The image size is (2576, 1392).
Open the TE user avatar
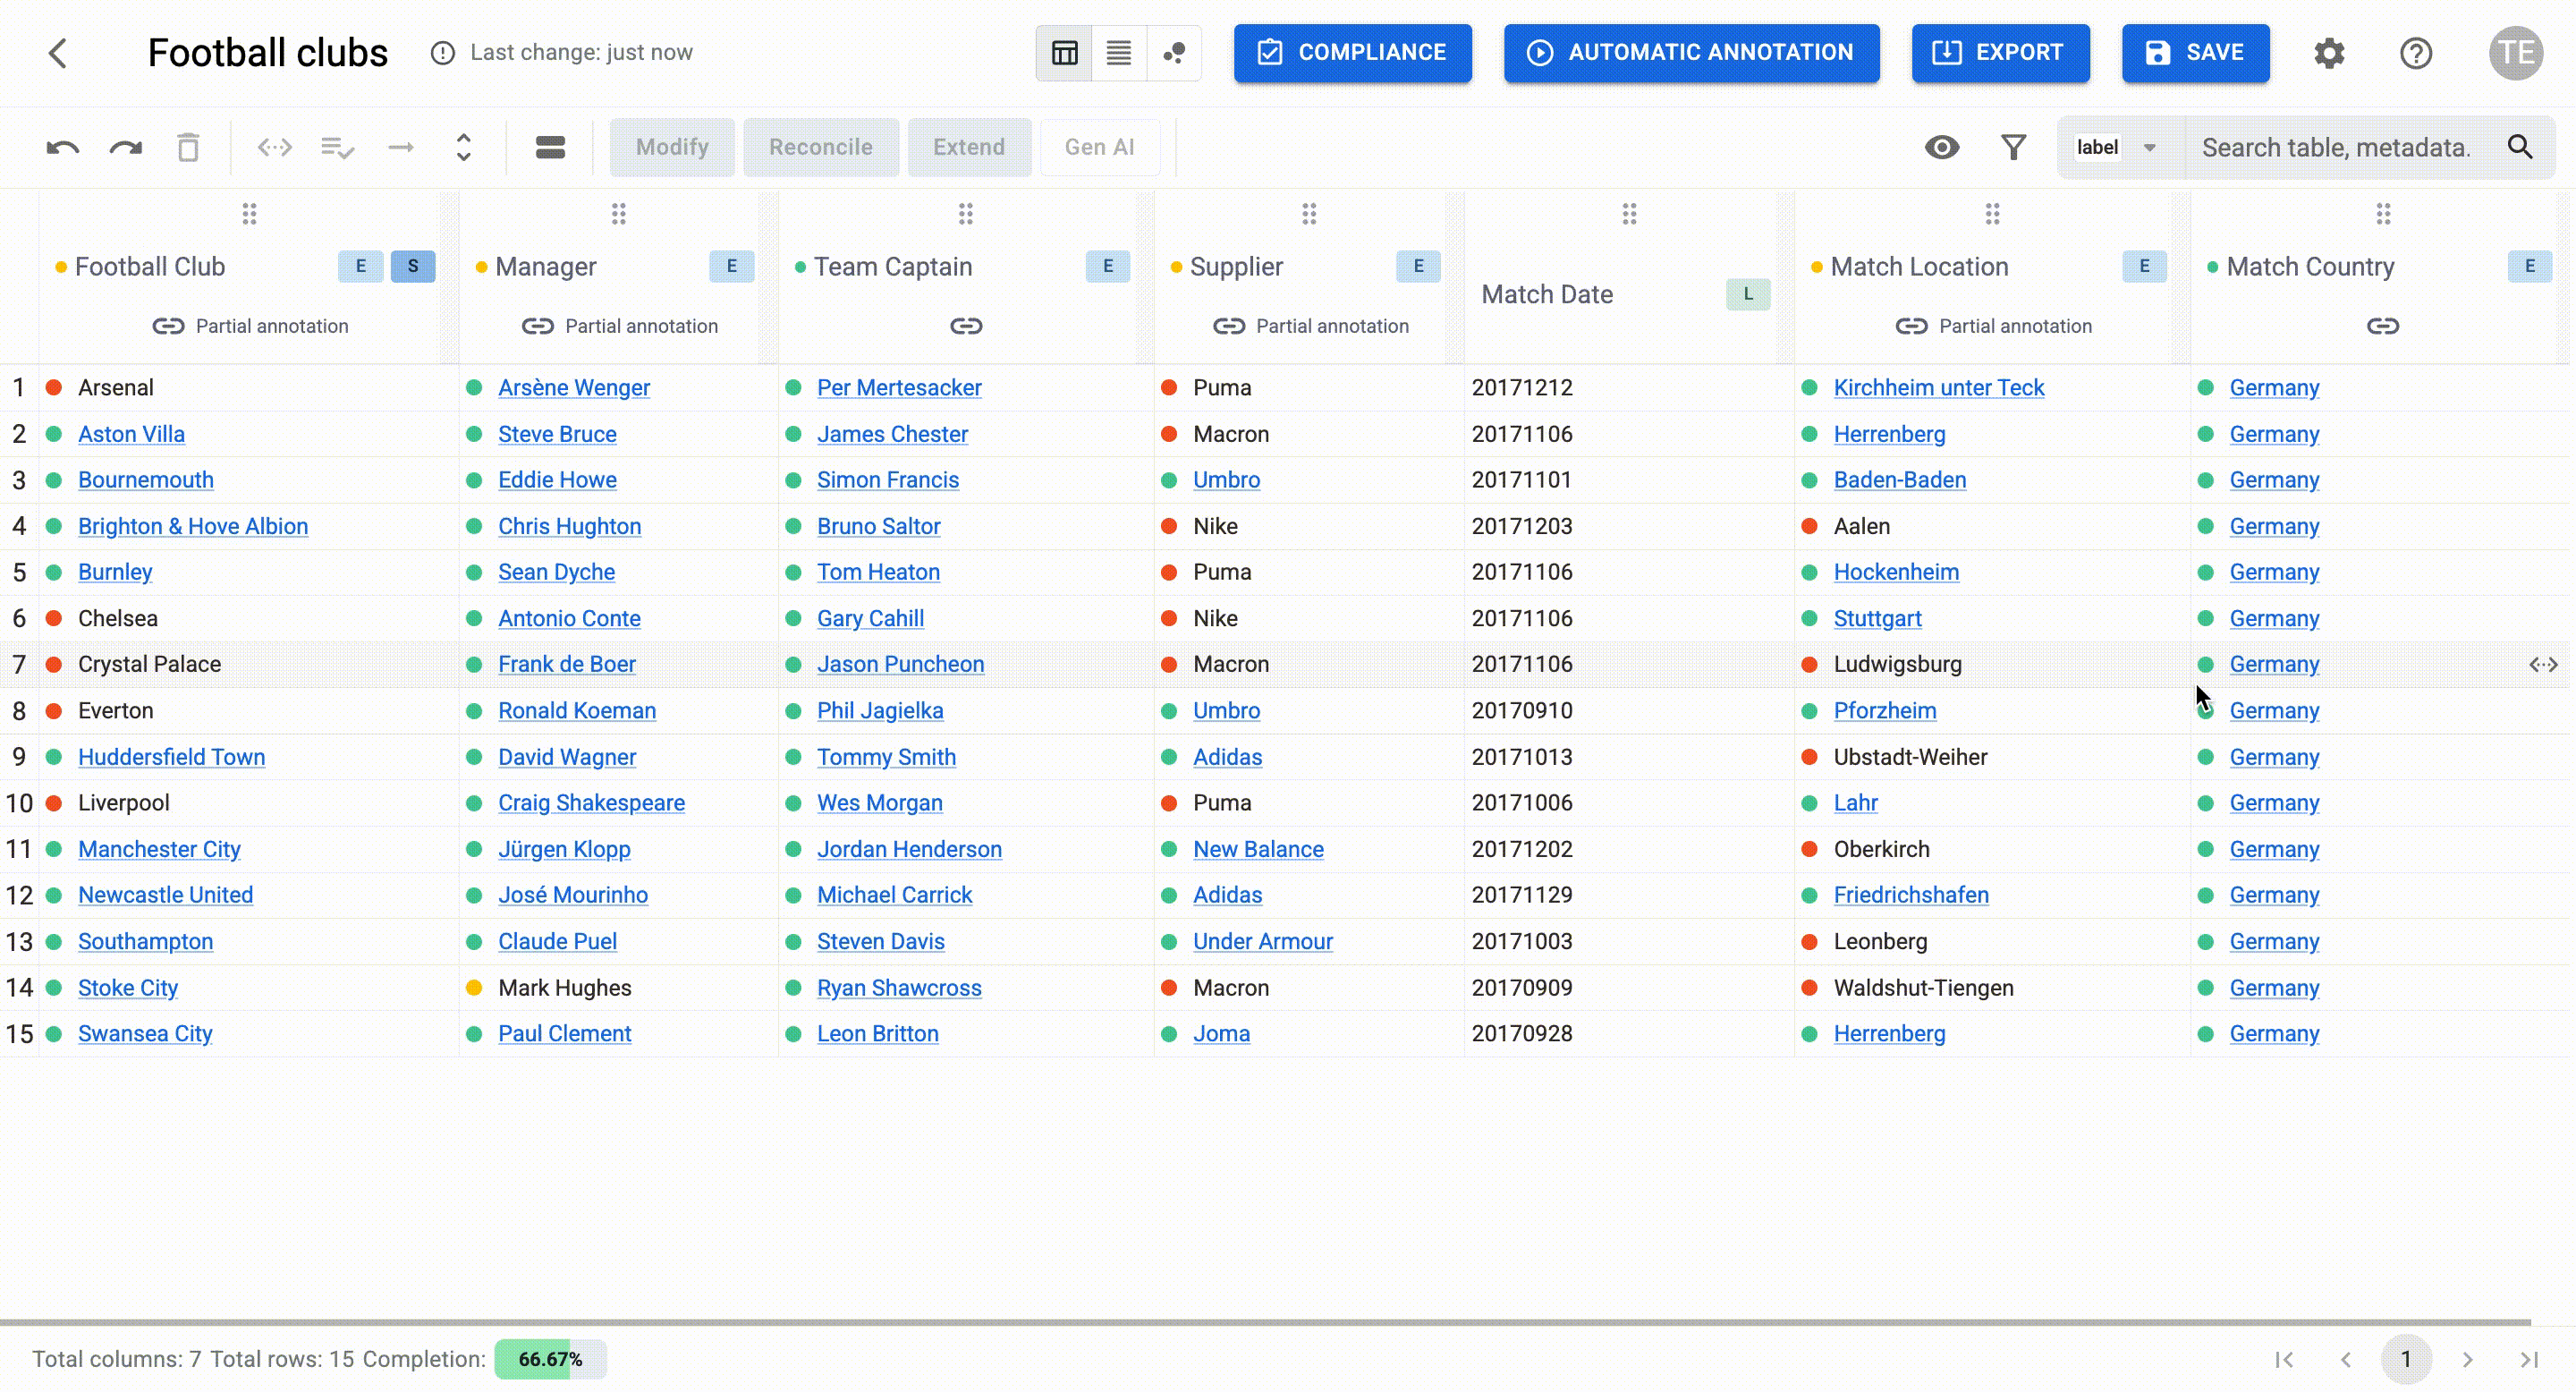tap(2515, 53)
